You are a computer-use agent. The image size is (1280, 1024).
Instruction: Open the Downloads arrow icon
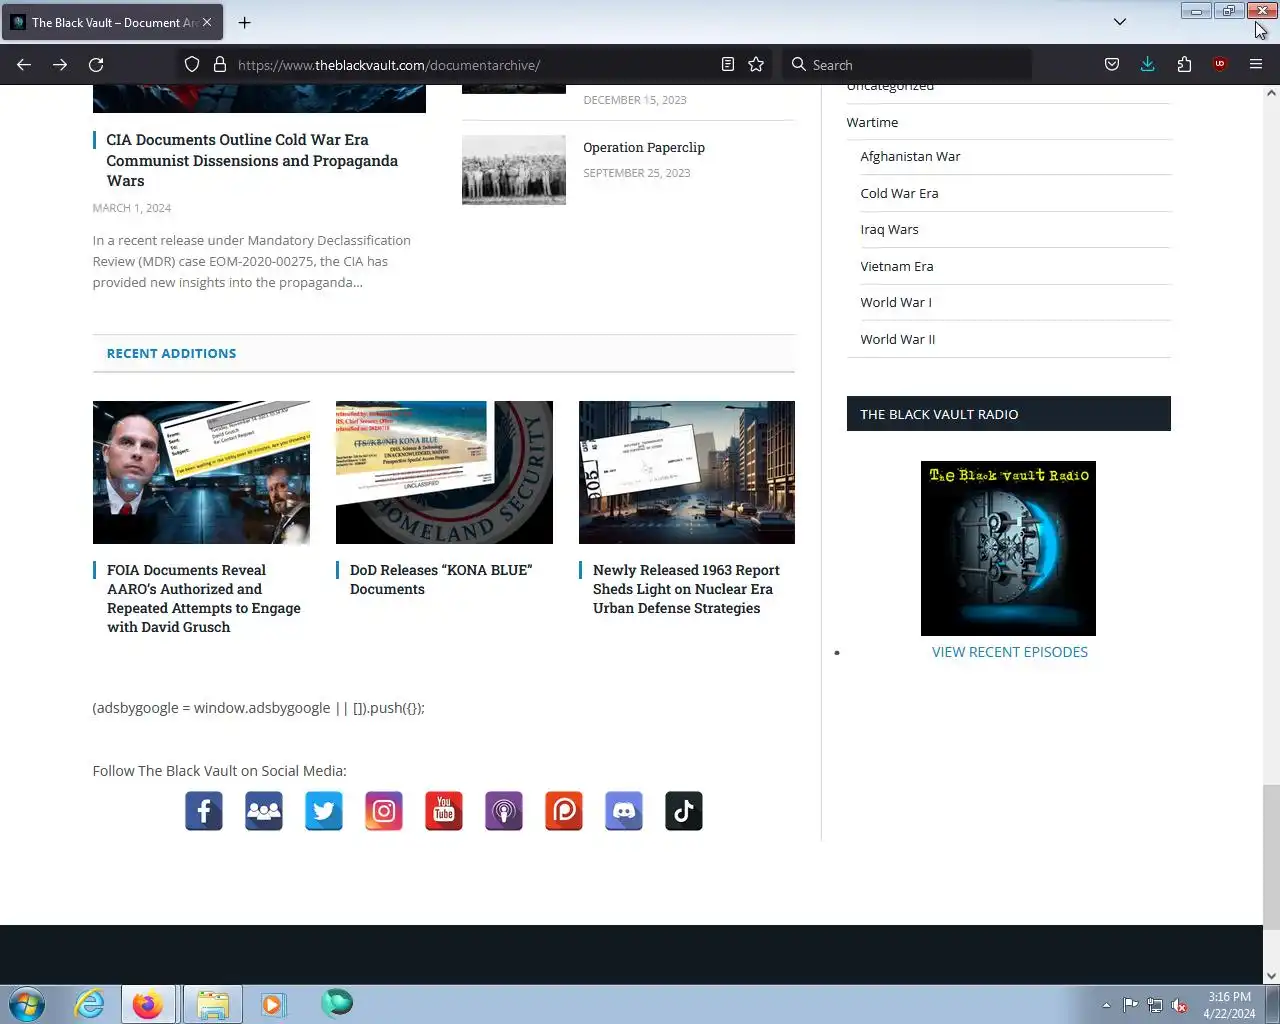pos(1148,65)
